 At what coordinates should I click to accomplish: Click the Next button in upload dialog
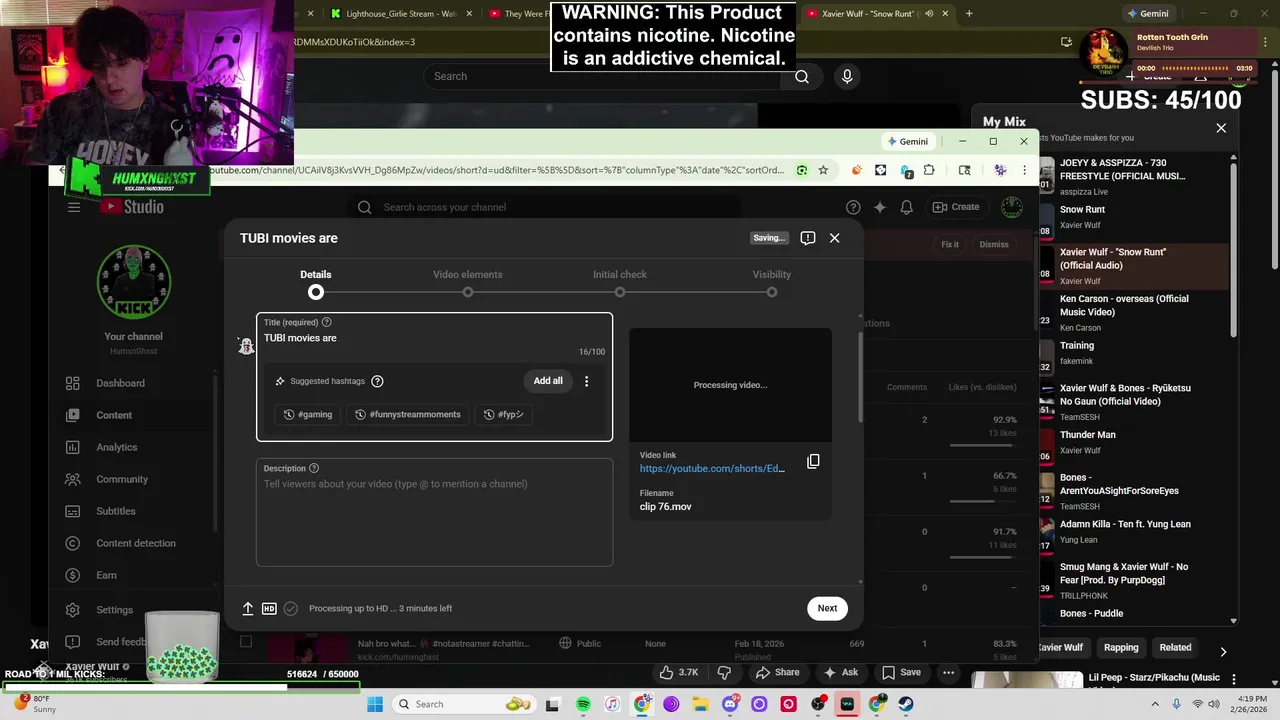[x=827, y=608]
